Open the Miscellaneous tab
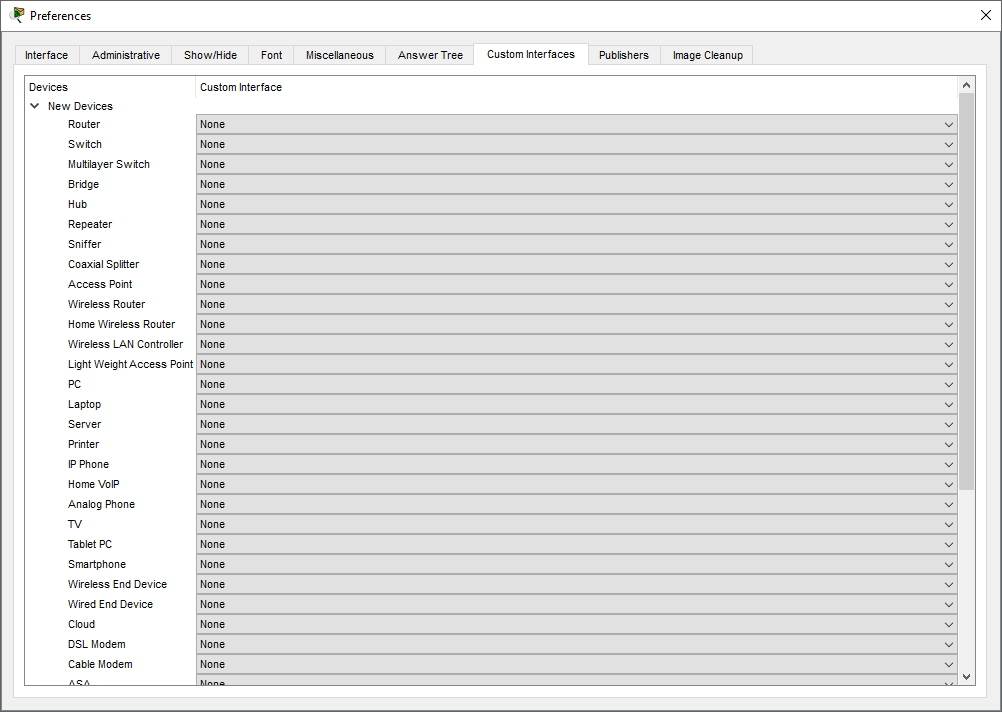The width and height of the screenshot is (1002, 712). coord(339,56)
